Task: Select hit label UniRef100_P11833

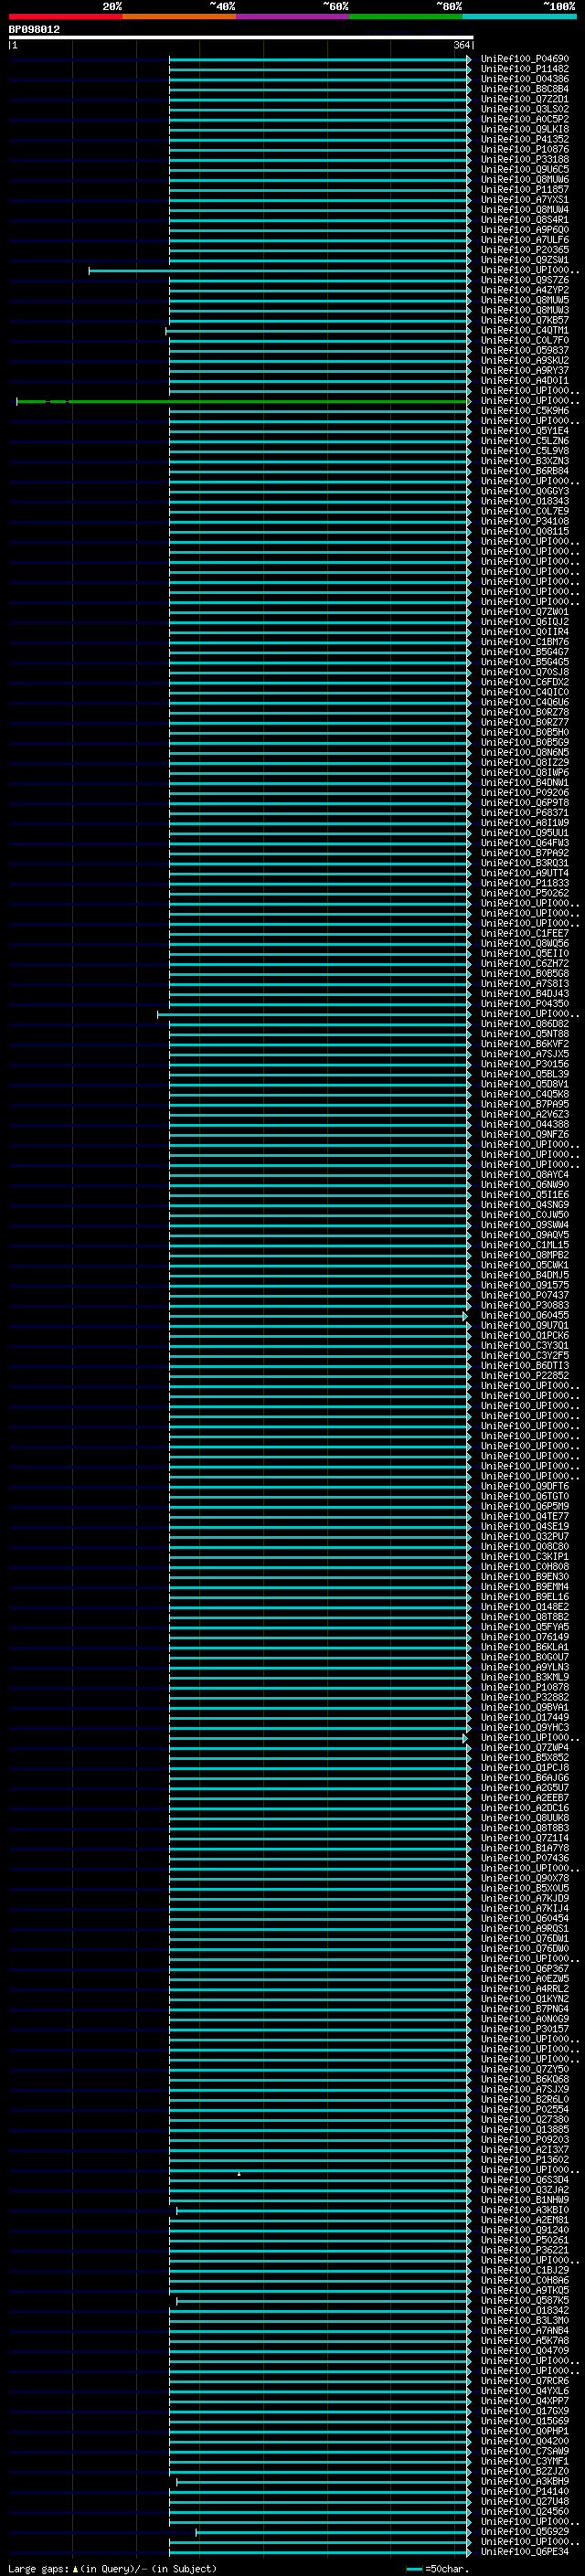Action: [x=525, y=883]
